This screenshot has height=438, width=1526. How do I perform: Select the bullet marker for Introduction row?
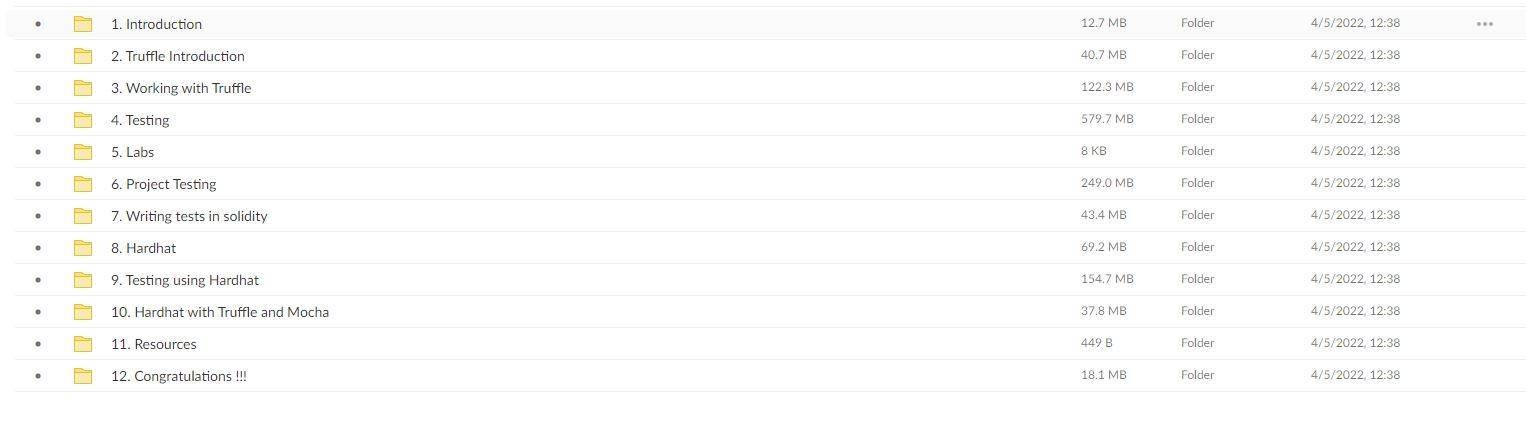[x=38, y=24]
